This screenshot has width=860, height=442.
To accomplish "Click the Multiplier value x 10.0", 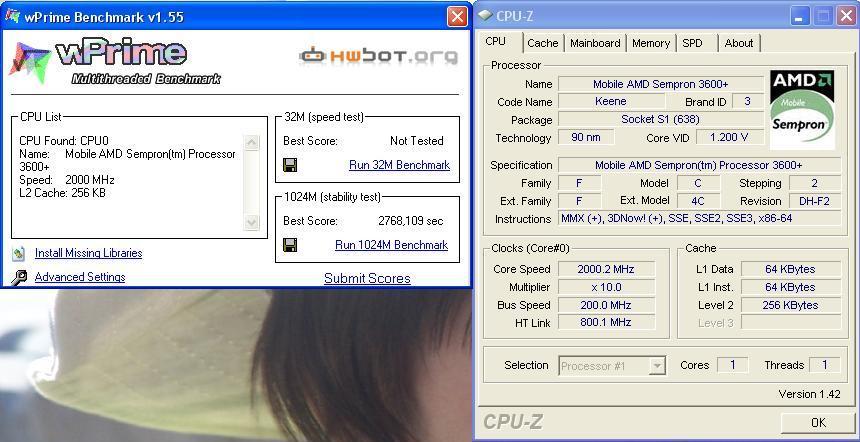I will click(x=606, y=287).
